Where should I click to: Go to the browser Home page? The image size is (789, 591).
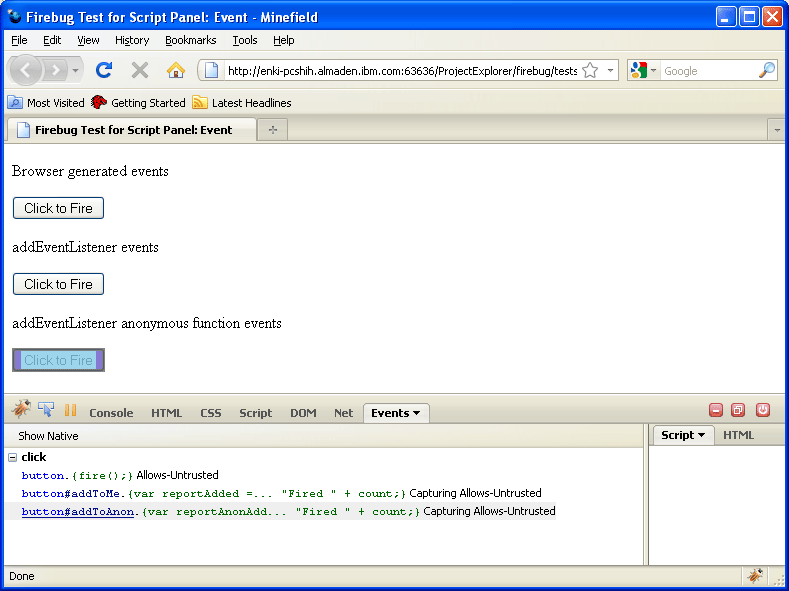click(176, 70)
